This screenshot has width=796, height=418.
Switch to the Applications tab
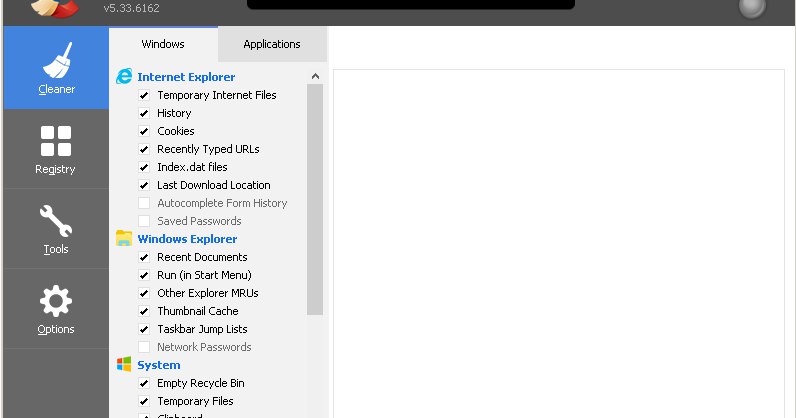click(272, 44)
